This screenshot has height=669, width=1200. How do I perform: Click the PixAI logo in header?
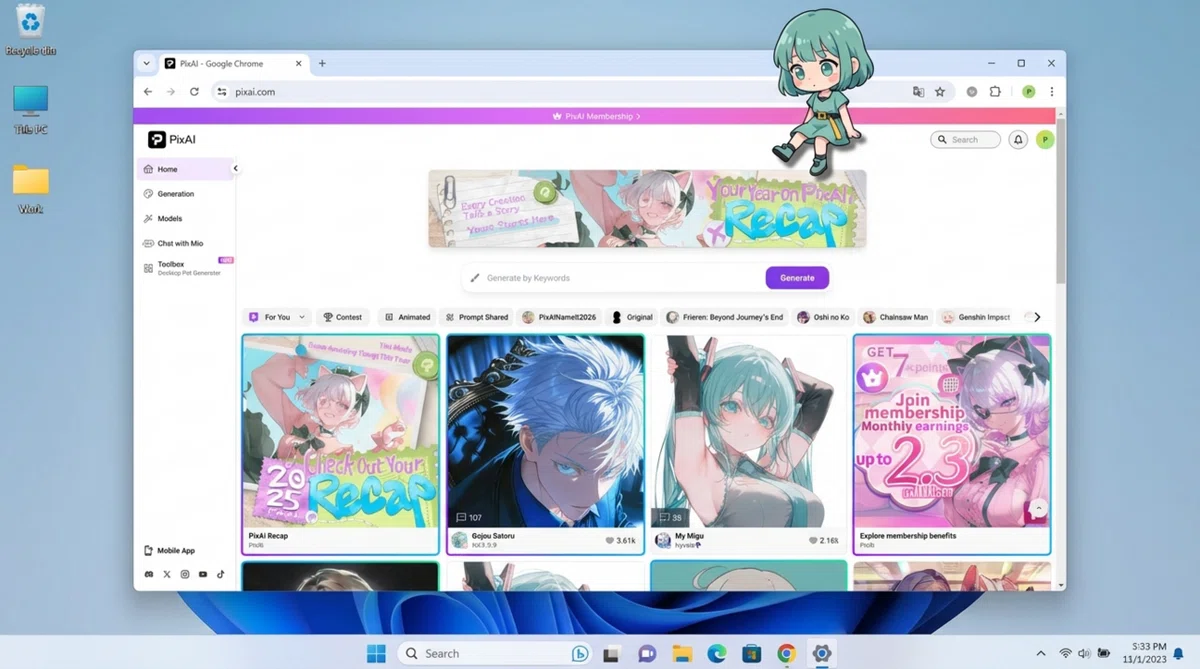[172, 140]
